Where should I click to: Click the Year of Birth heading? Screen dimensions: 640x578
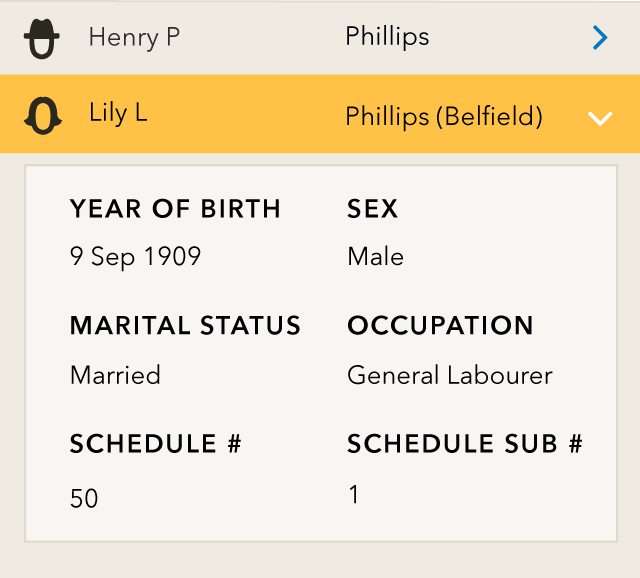point(175,209)
